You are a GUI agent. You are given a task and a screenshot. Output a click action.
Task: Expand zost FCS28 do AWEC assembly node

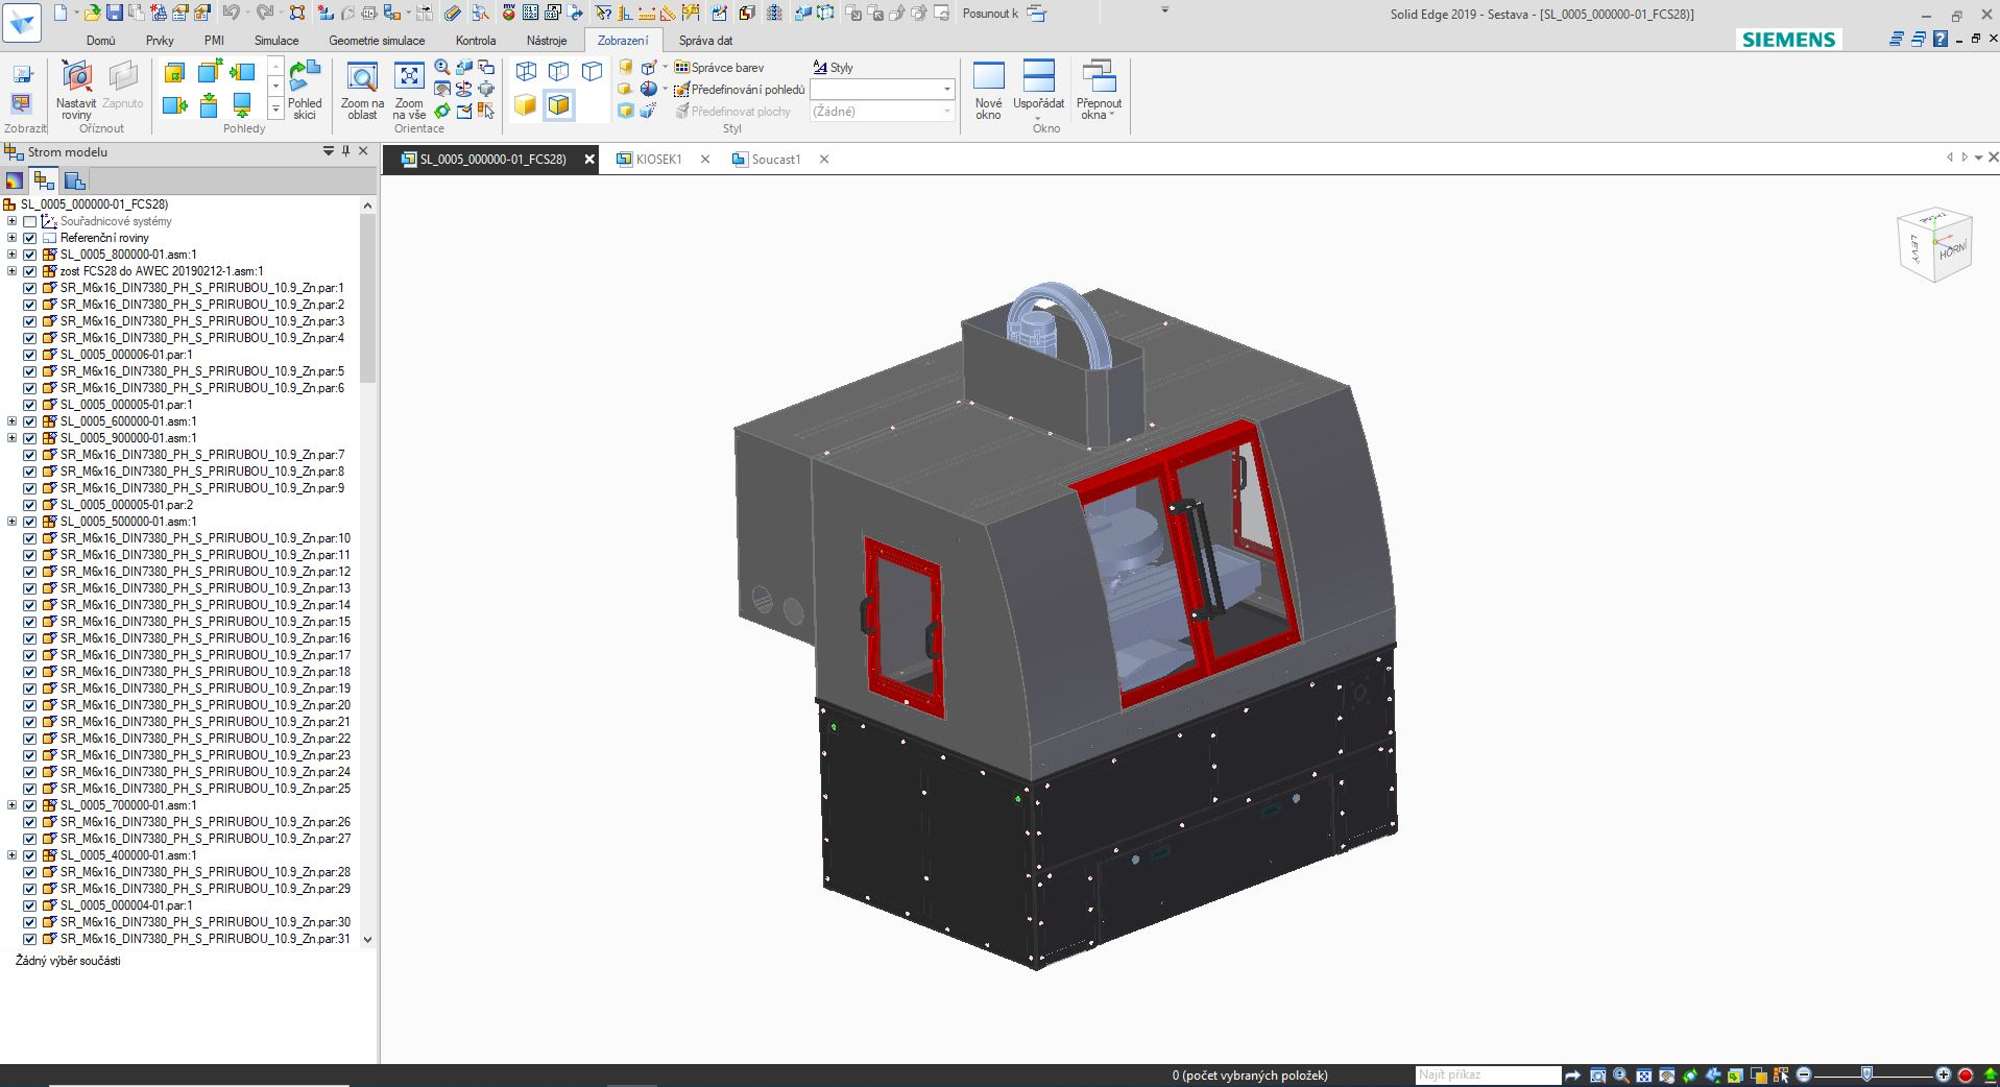[x=12, y=271]
